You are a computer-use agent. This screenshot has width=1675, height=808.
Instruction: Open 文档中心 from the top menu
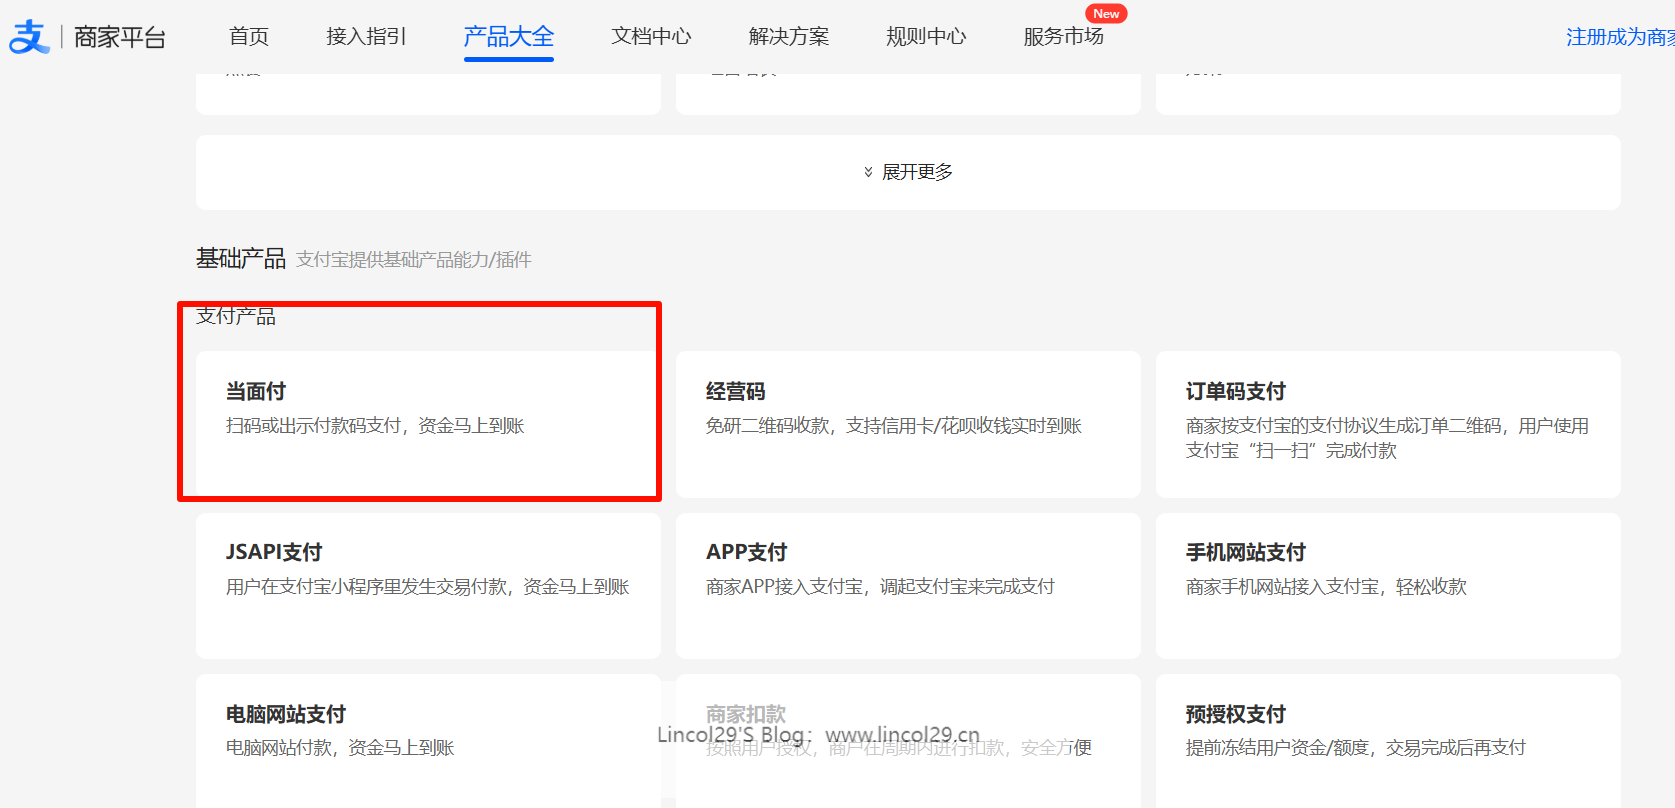(651, 37)
